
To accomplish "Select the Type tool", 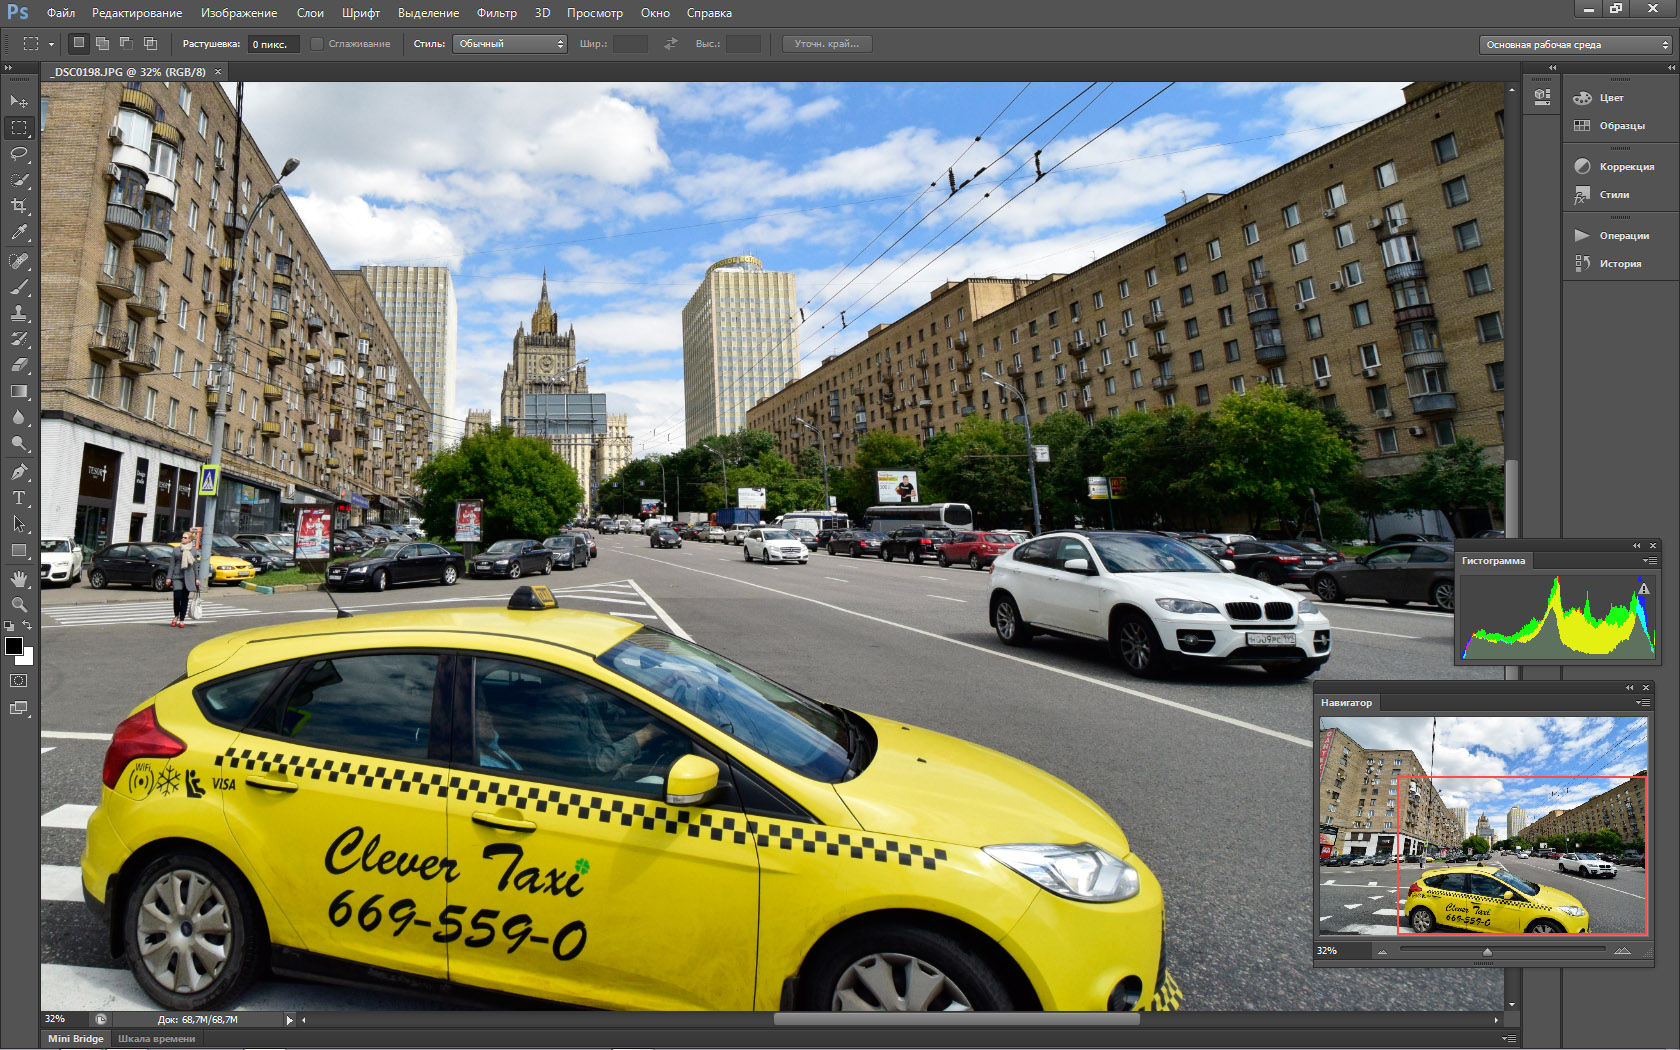I will [19, 498].
